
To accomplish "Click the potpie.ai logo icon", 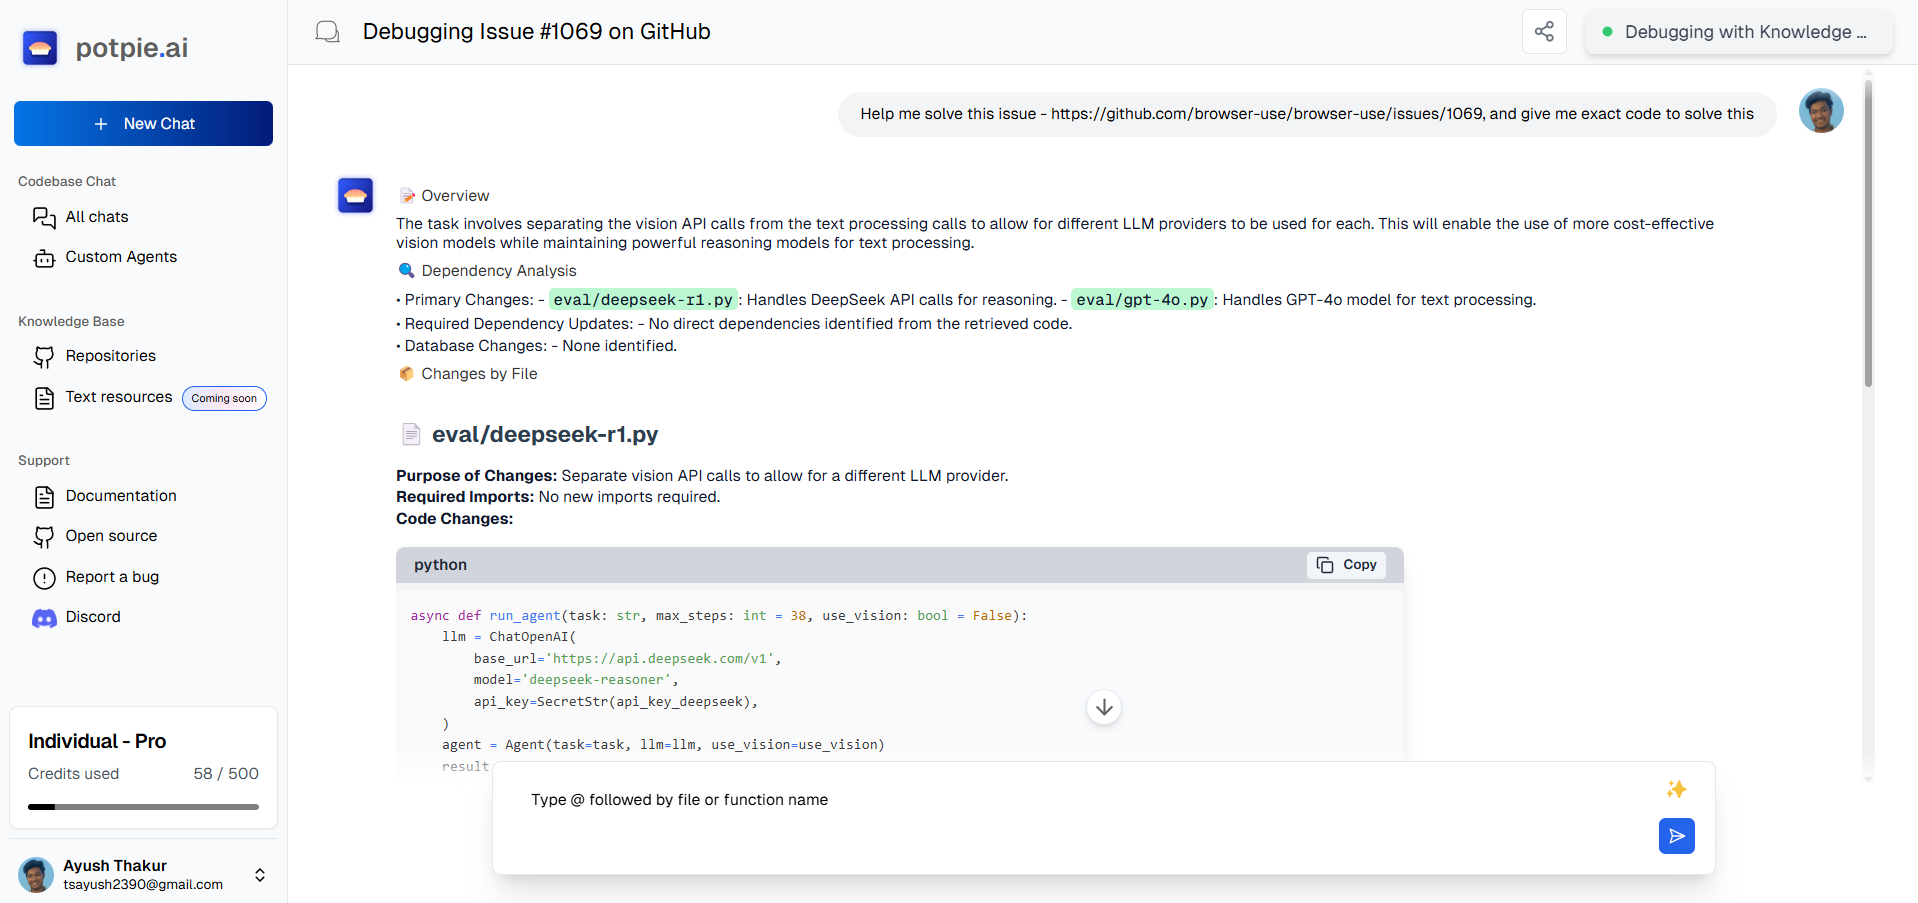I will [x=40, y=47].
